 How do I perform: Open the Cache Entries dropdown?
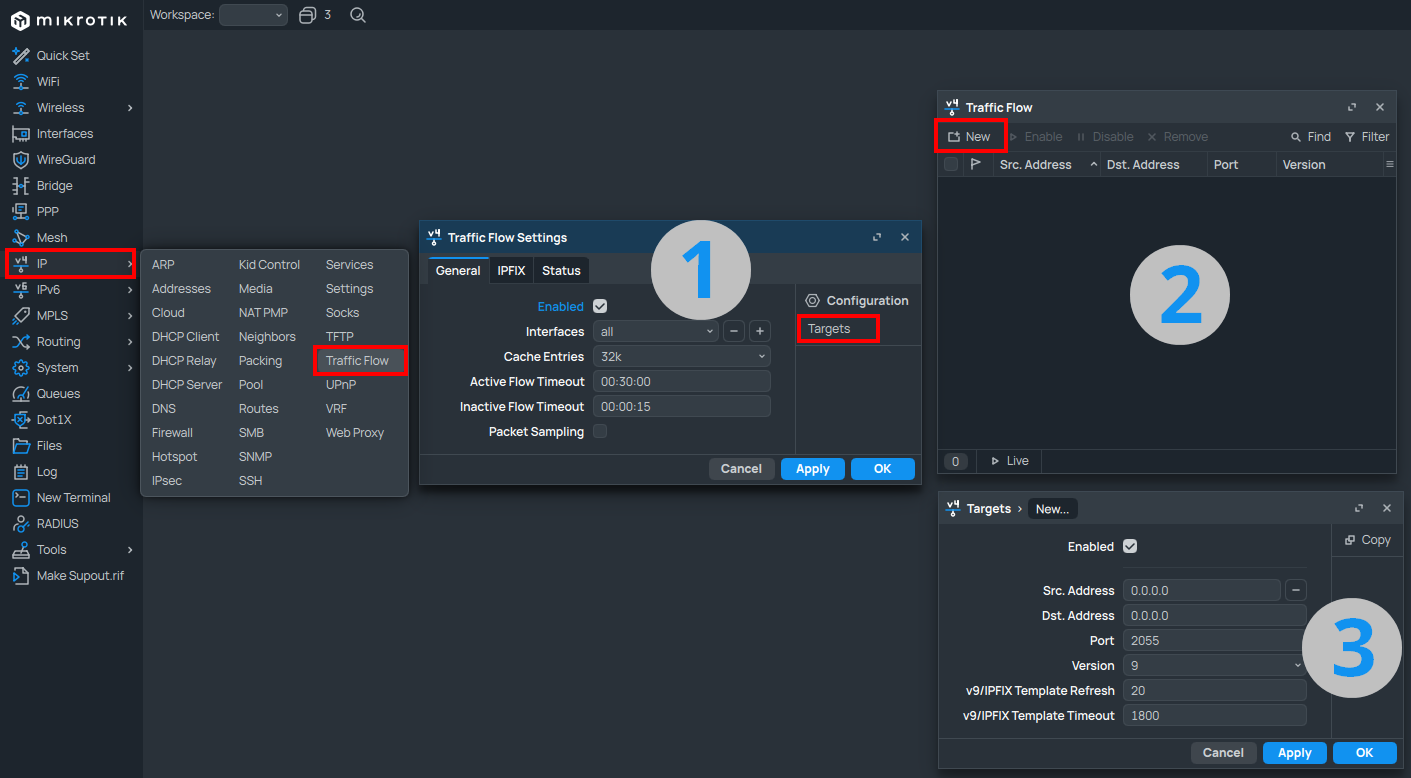[x=681, y=356]
